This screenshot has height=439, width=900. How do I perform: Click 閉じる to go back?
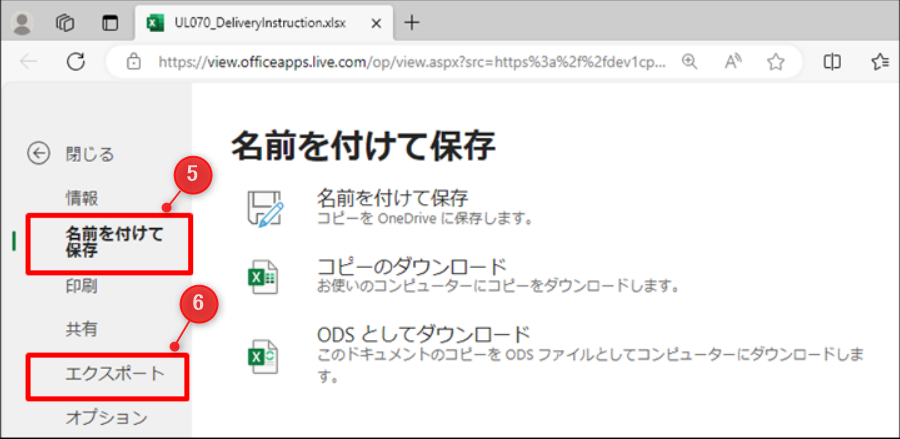[x=89, y=153]
